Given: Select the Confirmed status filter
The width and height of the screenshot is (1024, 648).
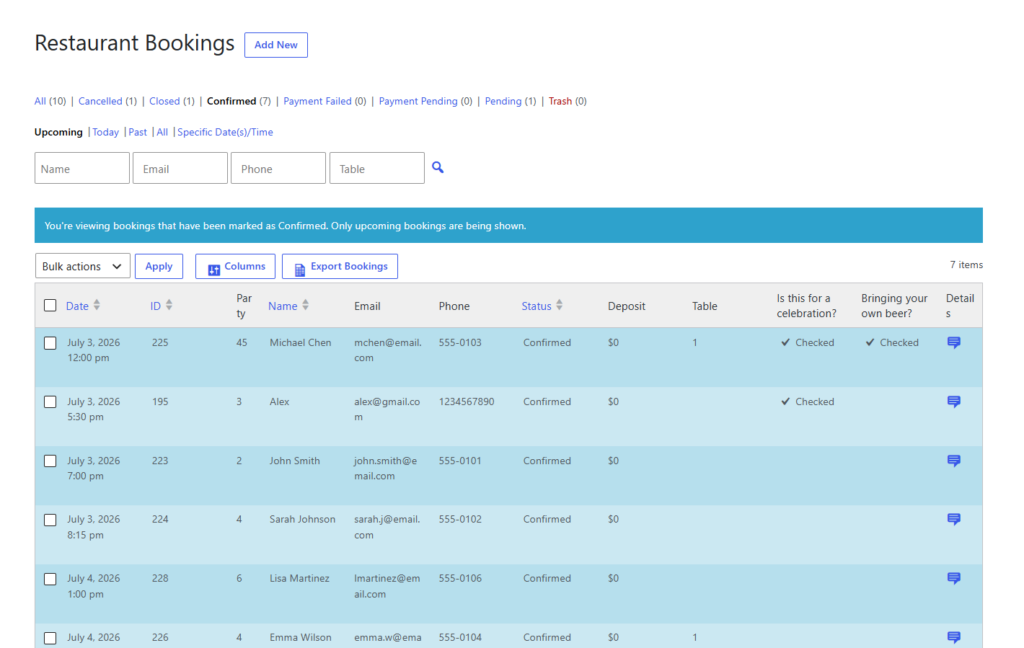Looking at the screenshot, I should 231,101.
